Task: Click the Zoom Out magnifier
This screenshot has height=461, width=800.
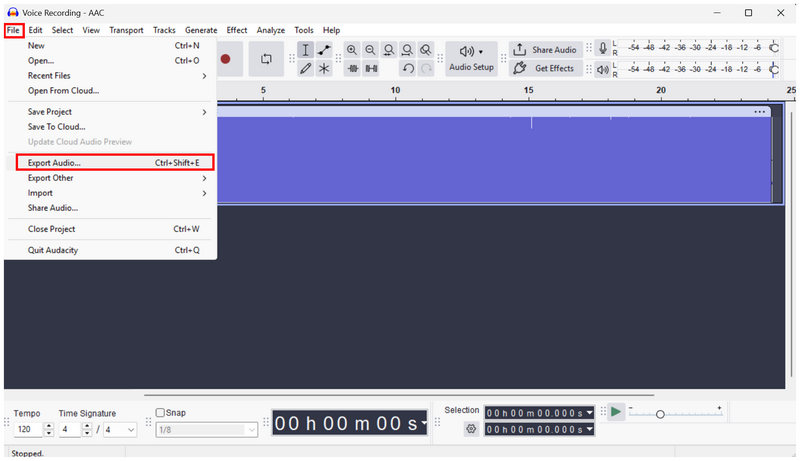Action: tap(370, 50)
